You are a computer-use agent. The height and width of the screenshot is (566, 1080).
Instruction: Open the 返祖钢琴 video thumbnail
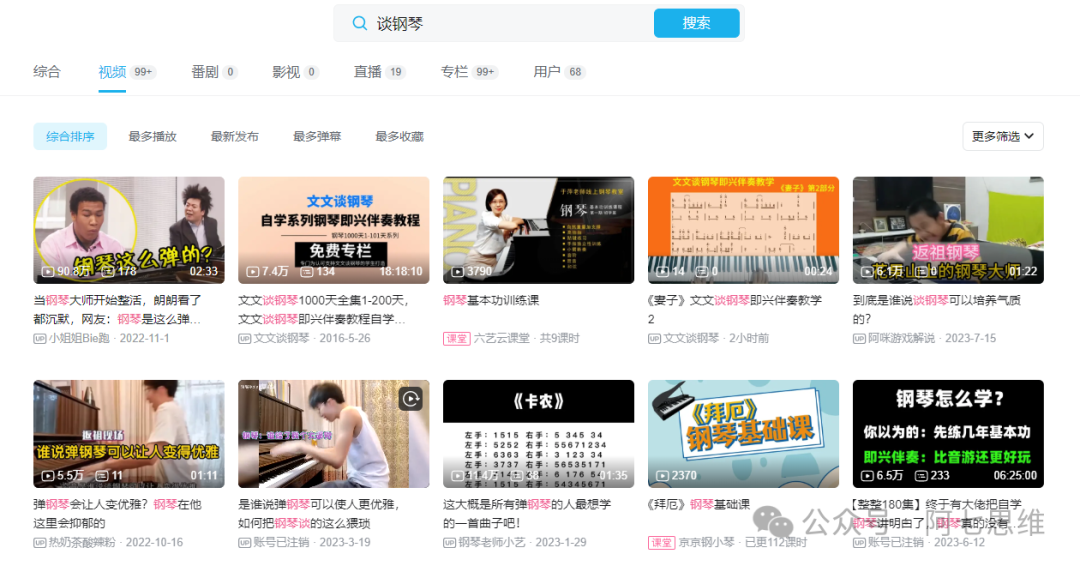(948, 230)
